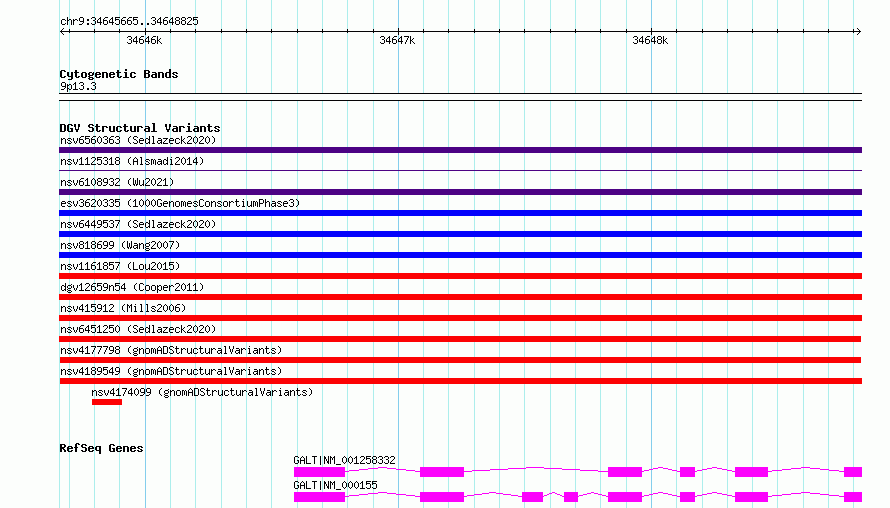
Task: Select the red bar under dgv12659n54
Action: click(x=460, y=297)
